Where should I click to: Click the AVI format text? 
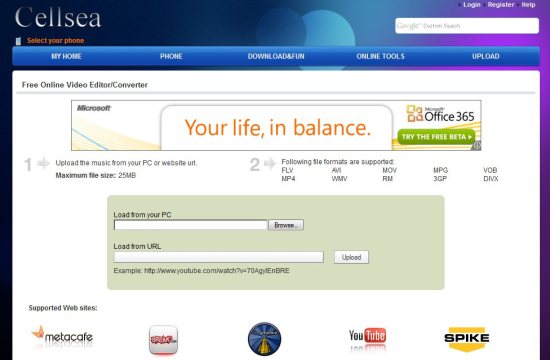point(336,170)
